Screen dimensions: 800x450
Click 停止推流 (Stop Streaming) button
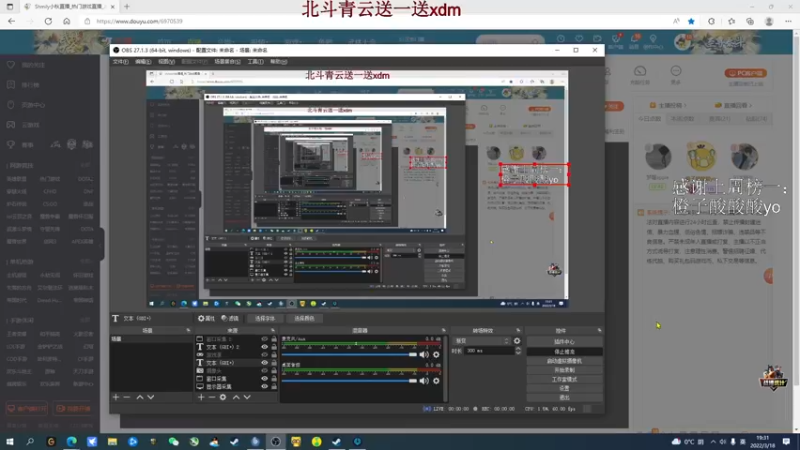coord(564,352)
